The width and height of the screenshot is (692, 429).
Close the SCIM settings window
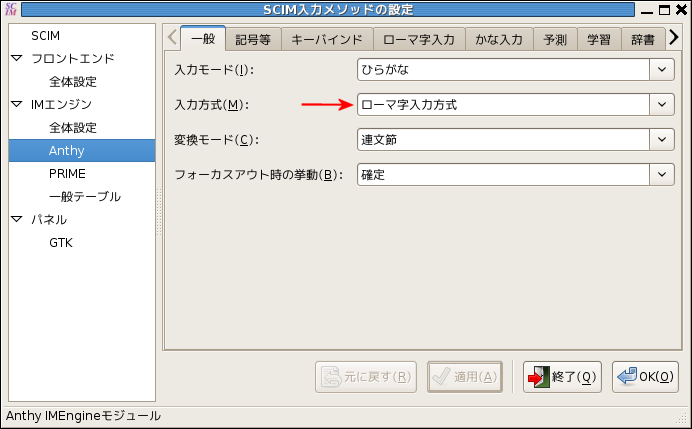pyautogui.click(x=681, y=10)
